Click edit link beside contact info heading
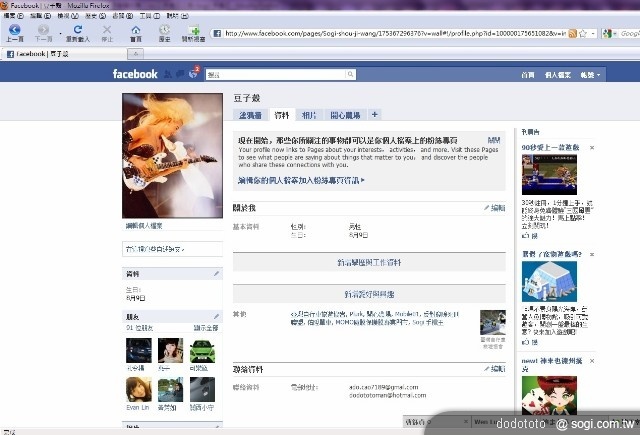Screen dimensions: 640x435 coord(495,369)
